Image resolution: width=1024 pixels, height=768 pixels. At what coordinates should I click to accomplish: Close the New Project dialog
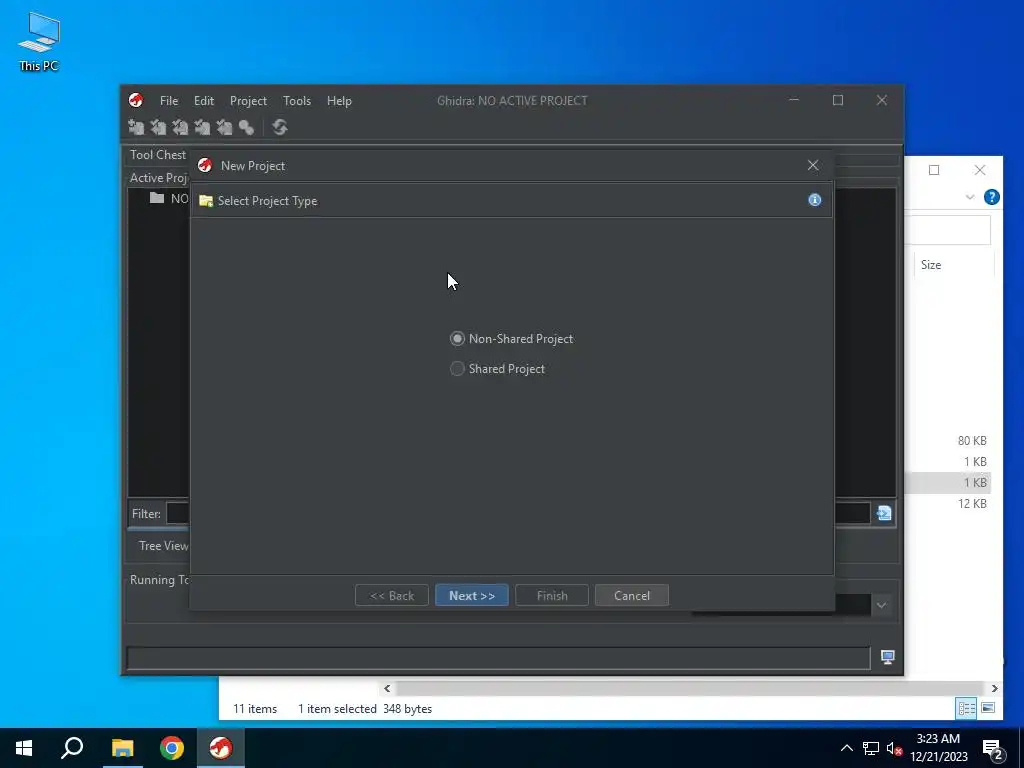pos(813,165)
